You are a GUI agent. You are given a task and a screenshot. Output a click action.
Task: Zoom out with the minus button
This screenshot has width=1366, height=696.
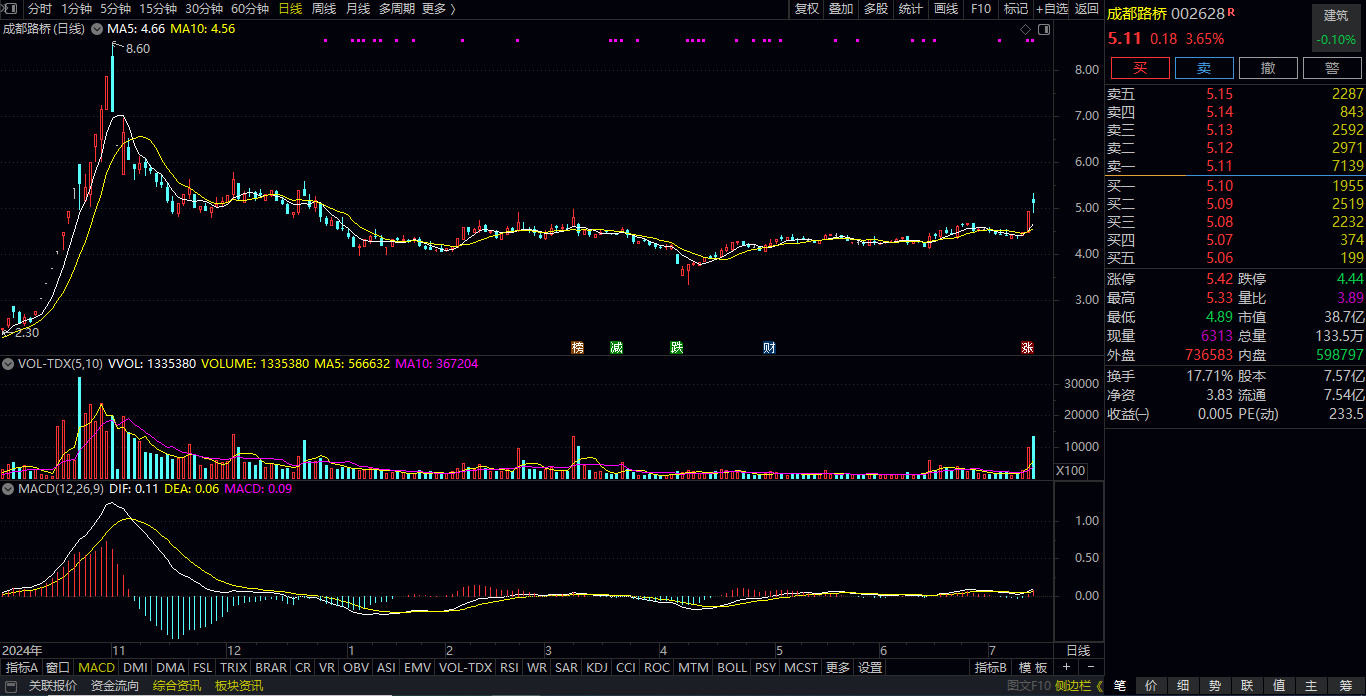1090,667
